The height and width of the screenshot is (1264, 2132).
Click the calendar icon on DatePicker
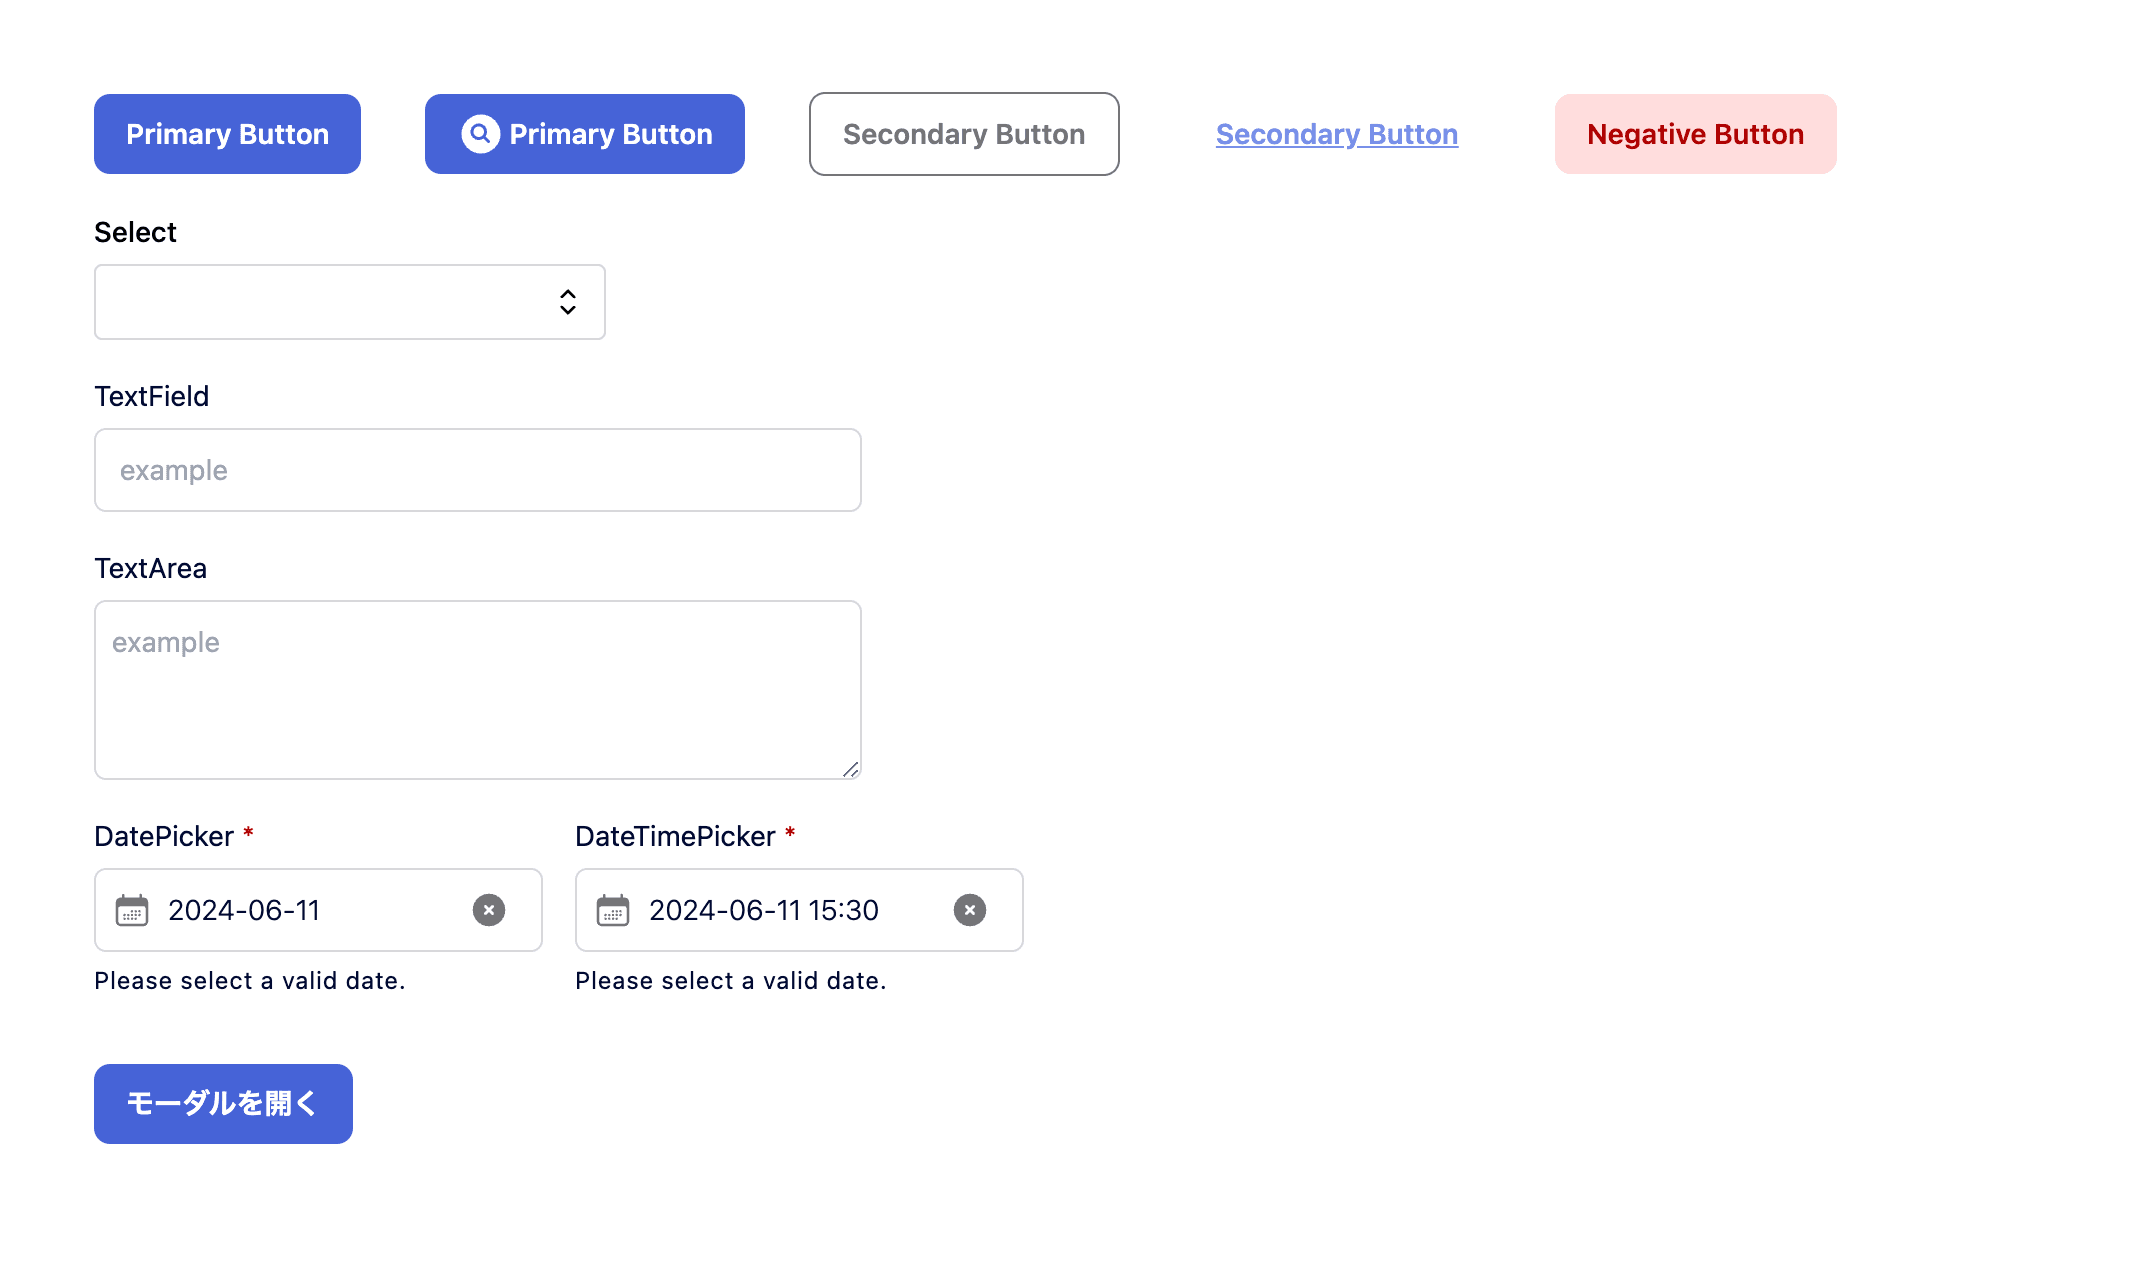[132, 909]
